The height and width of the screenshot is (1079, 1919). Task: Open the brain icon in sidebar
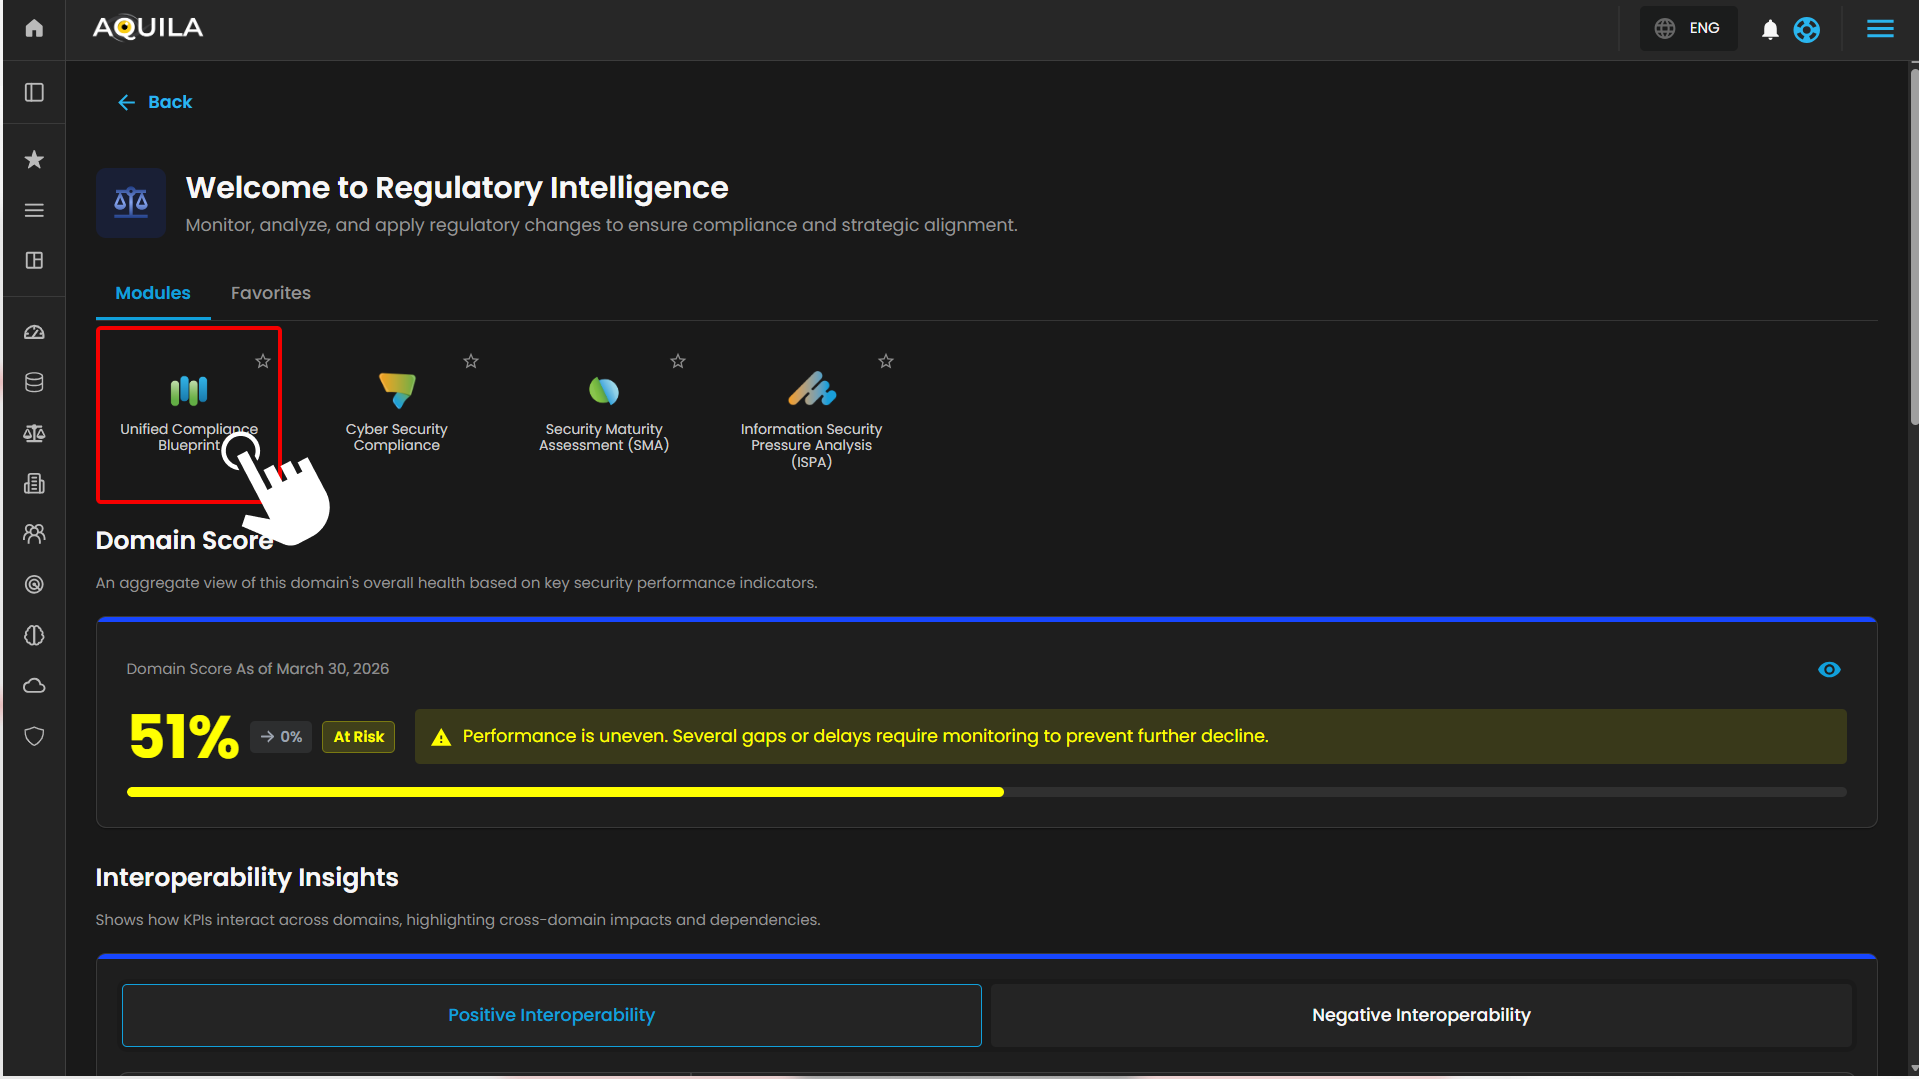click(x=34, y=635)
